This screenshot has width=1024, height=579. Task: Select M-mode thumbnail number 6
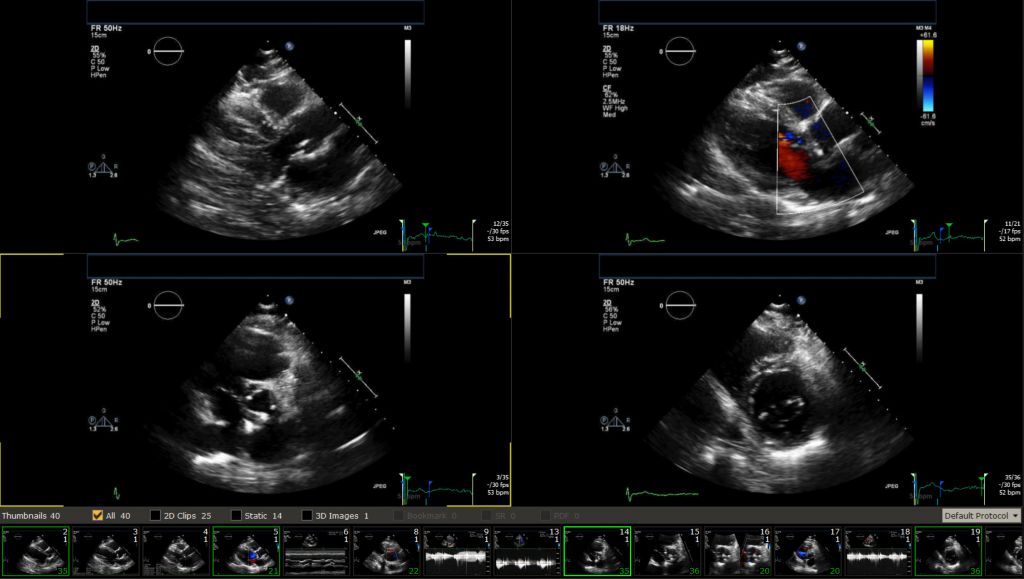[x=316, y=552]
